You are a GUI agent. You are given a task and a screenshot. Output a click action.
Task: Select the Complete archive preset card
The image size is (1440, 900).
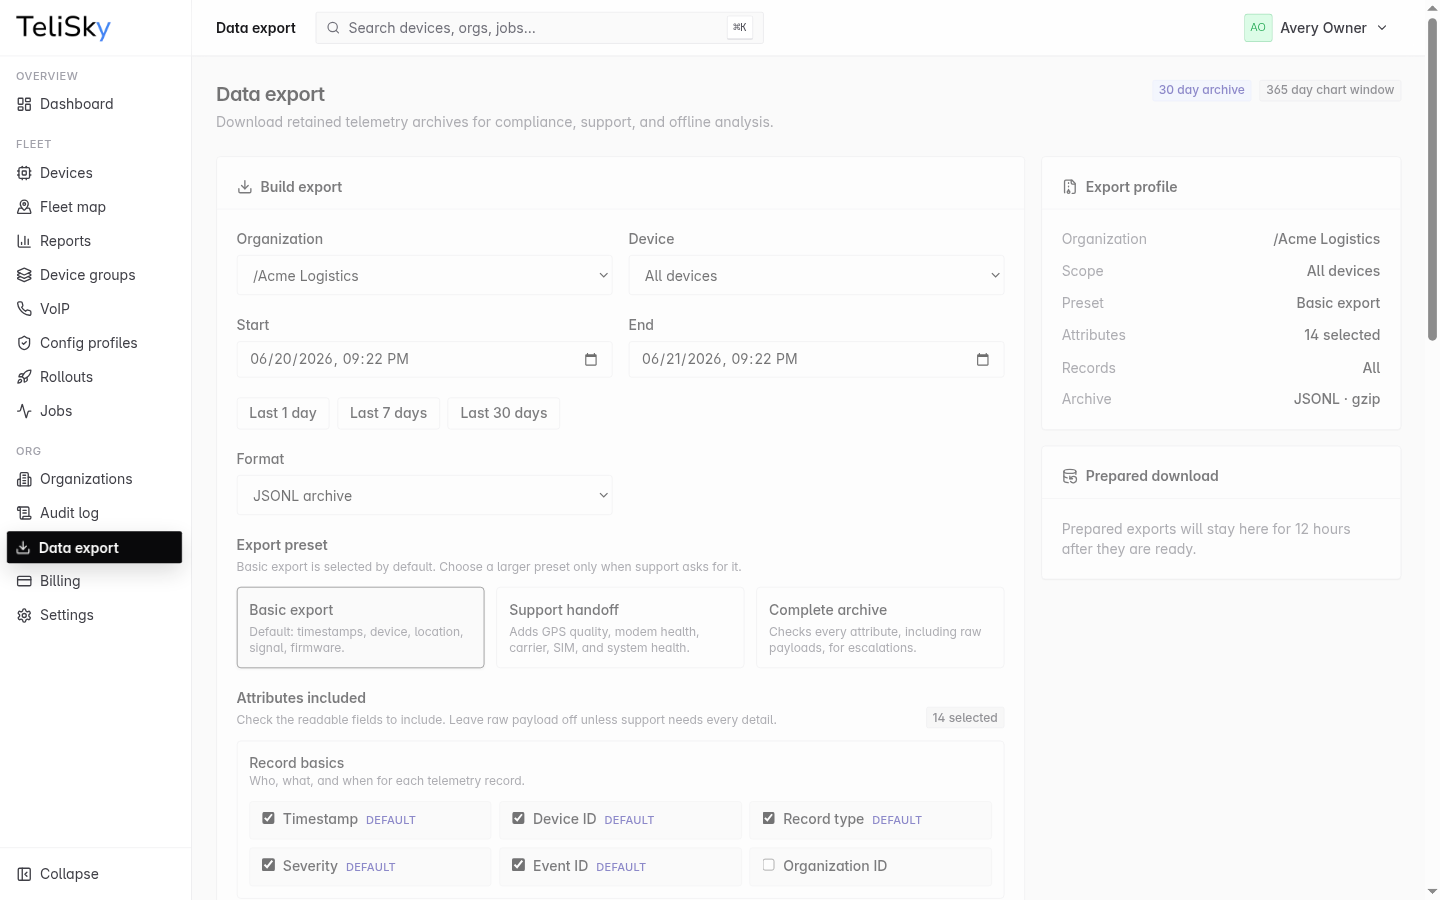tap(880, 627)
